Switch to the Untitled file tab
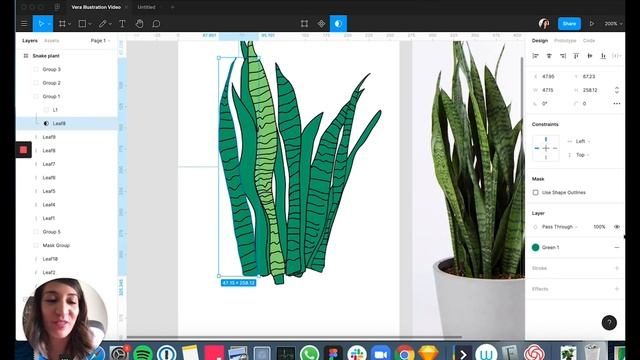This screenshot has height=360, width=640. click(146, 7)
